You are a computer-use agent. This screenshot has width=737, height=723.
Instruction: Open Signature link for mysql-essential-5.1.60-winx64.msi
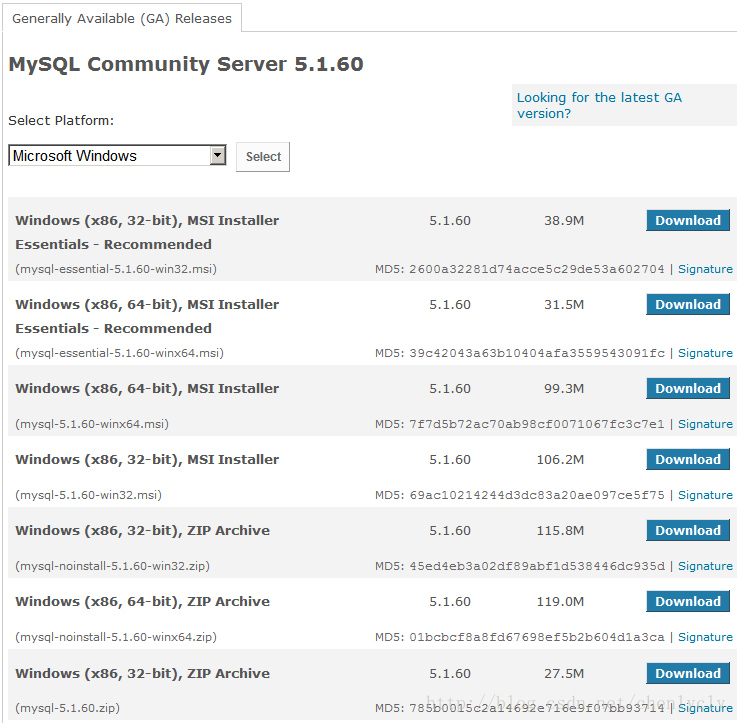(x=705, y=353)
